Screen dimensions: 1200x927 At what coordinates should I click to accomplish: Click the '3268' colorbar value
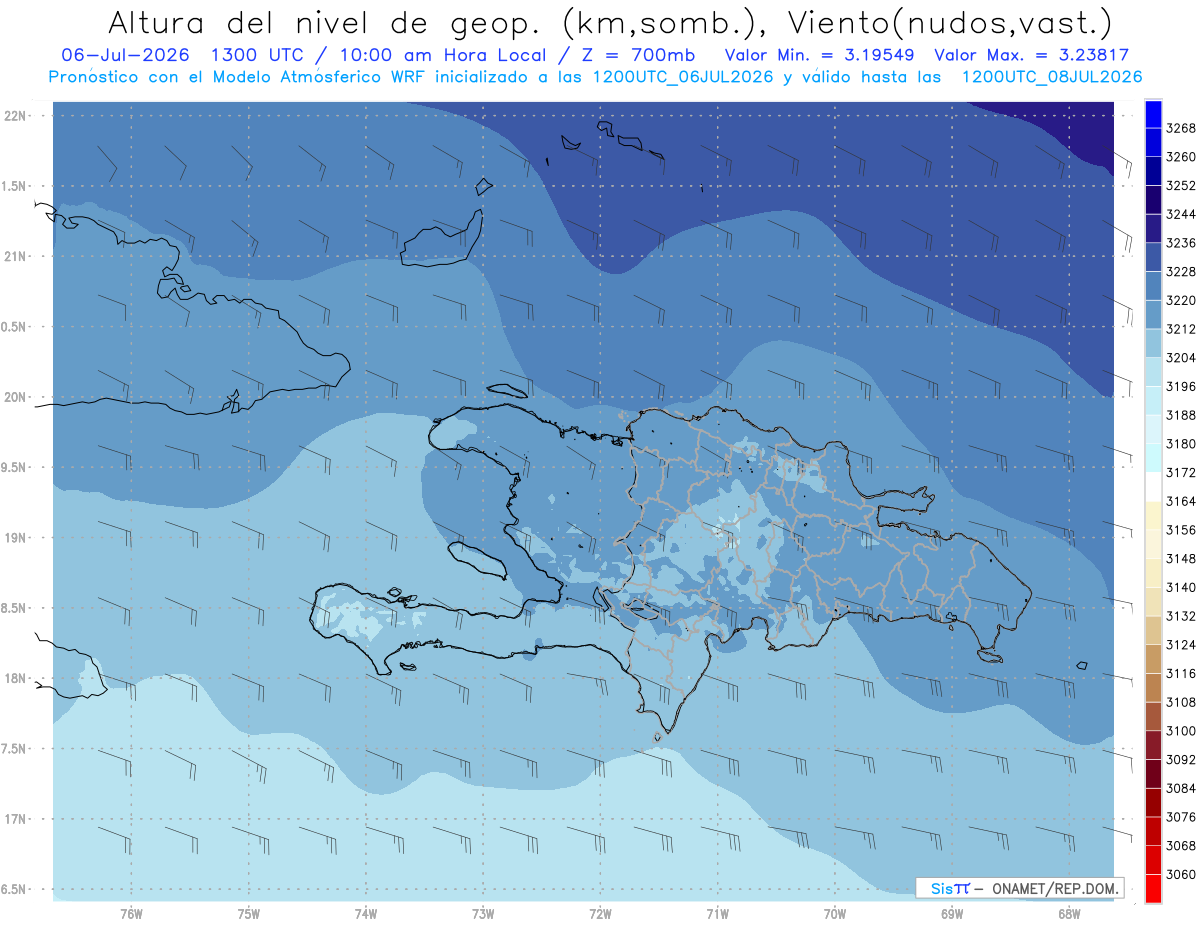click(x=1181, y=128)
